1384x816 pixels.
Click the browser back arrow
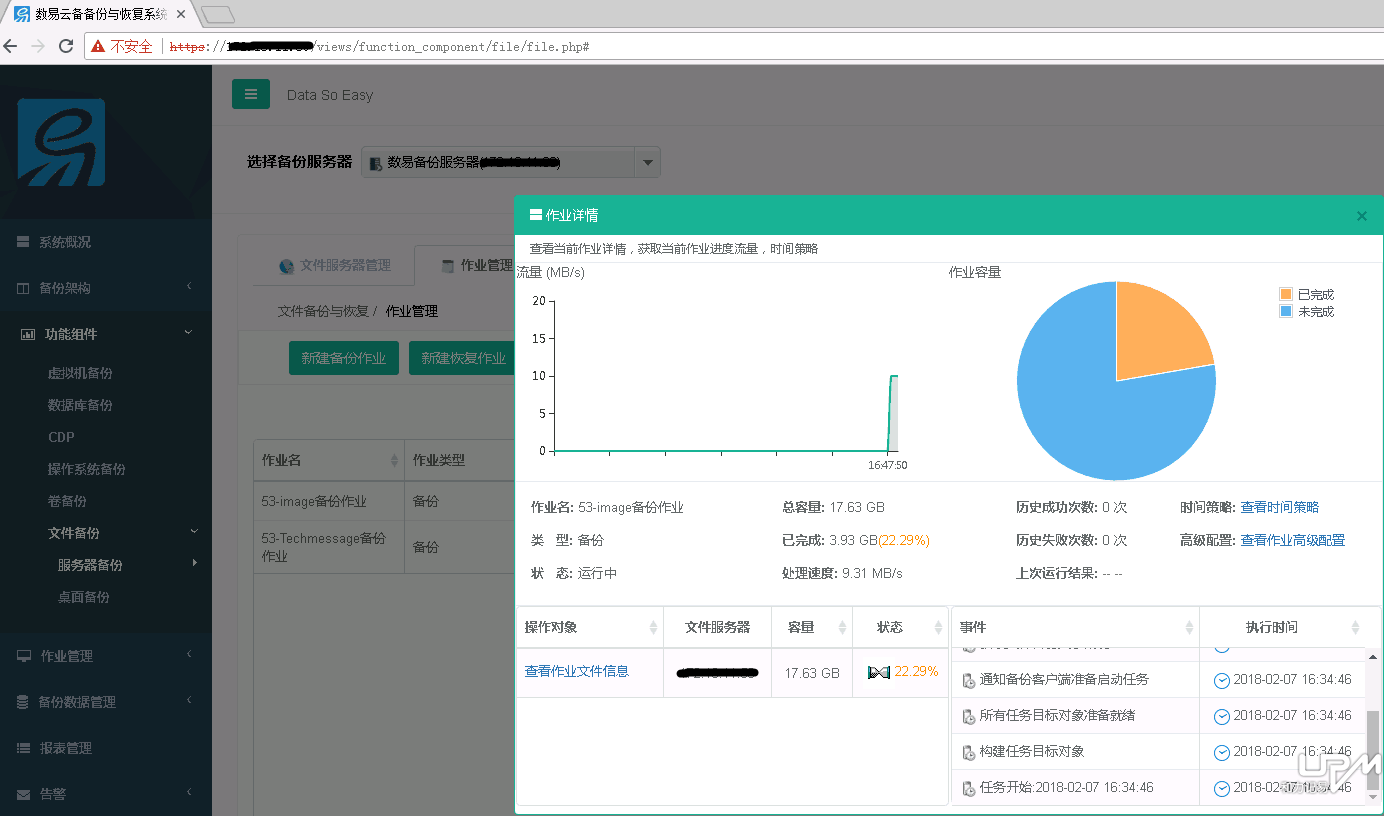[11, 46]
